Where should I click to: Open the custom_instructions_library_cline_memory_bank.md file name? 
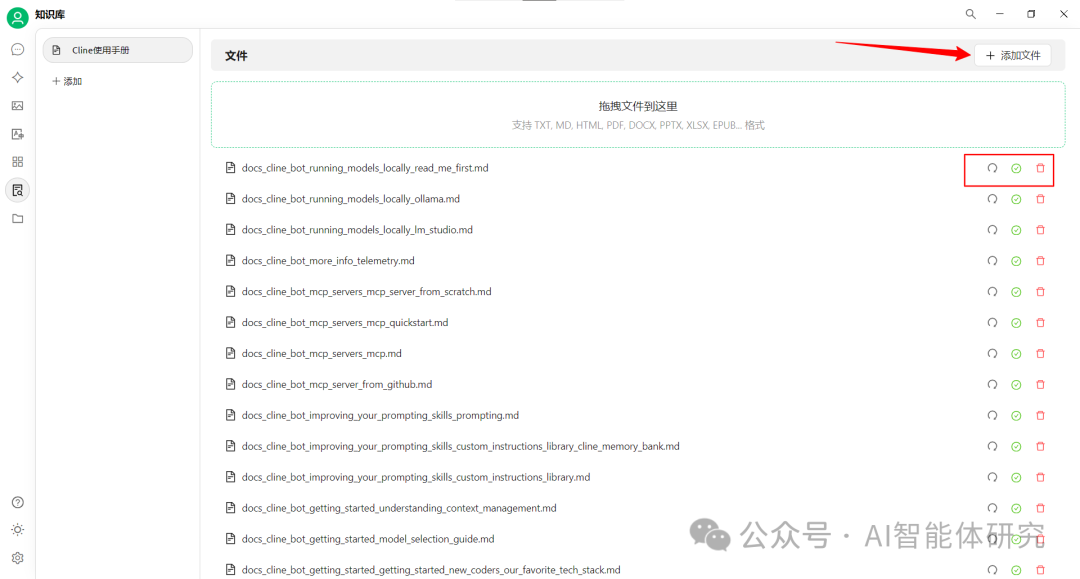[461, 447]
